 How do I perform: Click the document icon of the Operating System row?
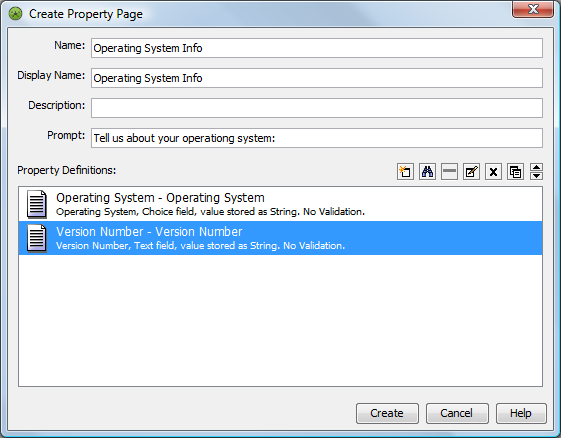click(x=36, y=204)
